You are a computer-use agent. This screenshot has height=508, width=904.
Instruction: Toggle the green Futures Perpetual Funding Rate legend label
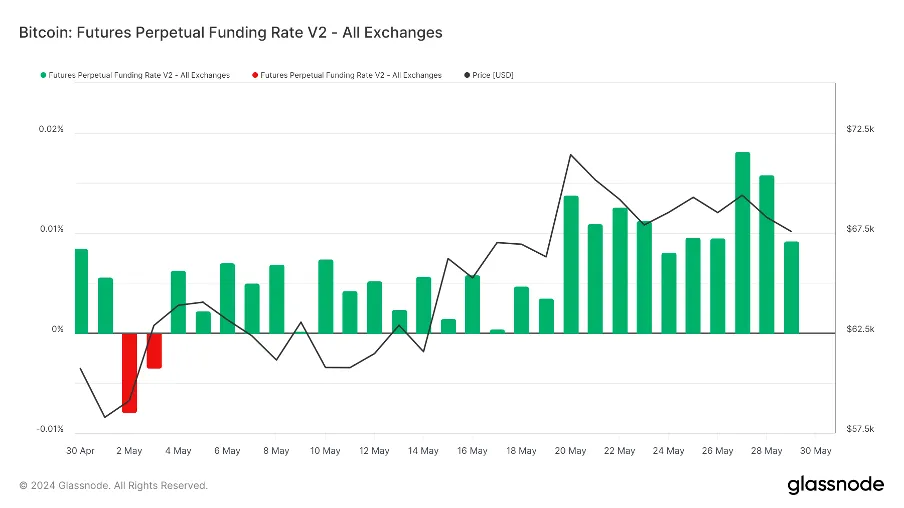pyautogui.click(x=139, y=75)
